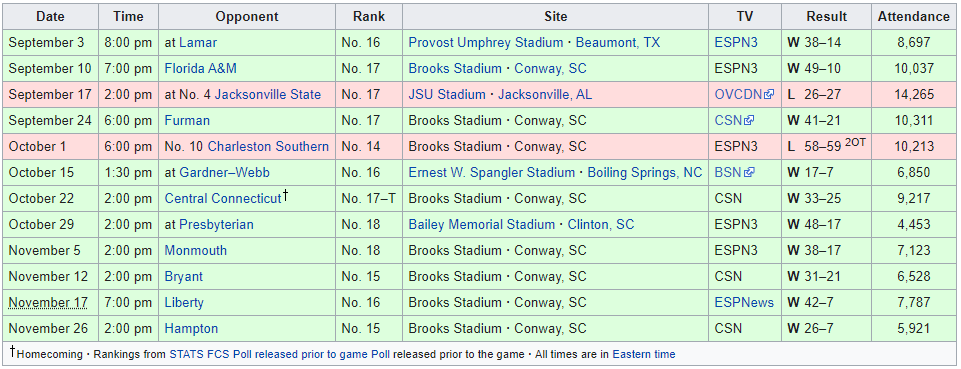961x369 pixels.
Task: Click the external link icon beside BSN
Action: coord(749,173)
